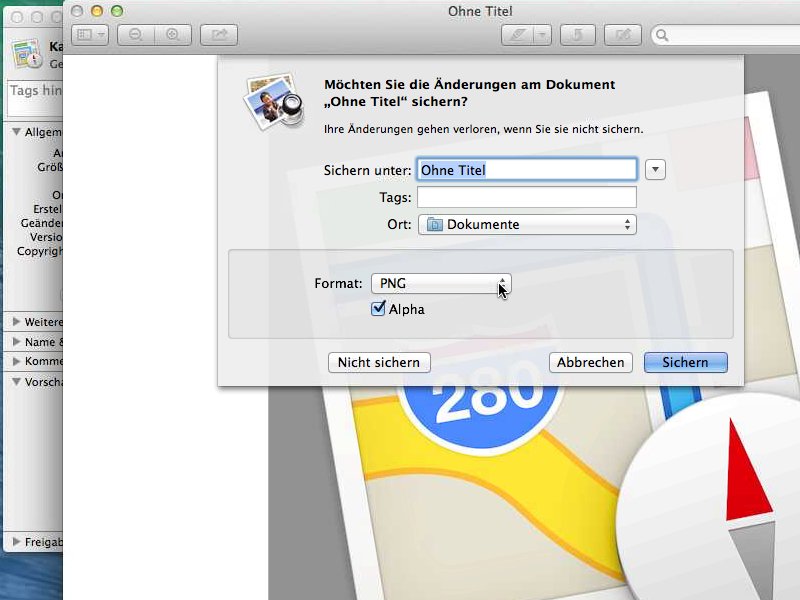Click the search magnifier icon
The image size is (800, 600).
pos(662,35)
